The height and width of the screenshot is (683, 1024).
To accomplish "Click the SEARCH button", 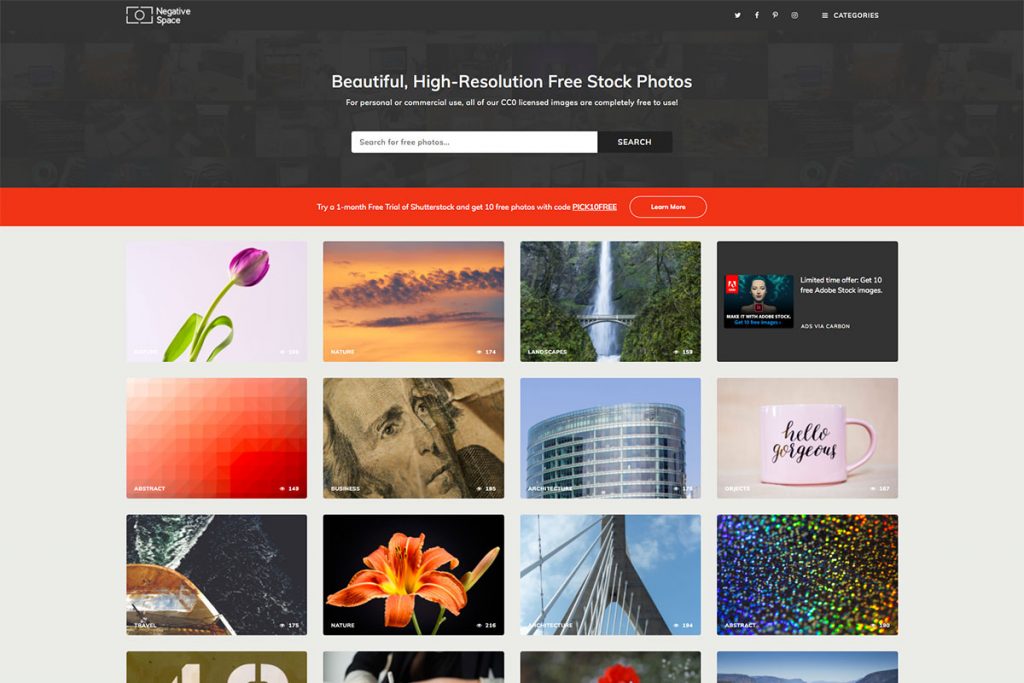I will [x=635, y=142].
